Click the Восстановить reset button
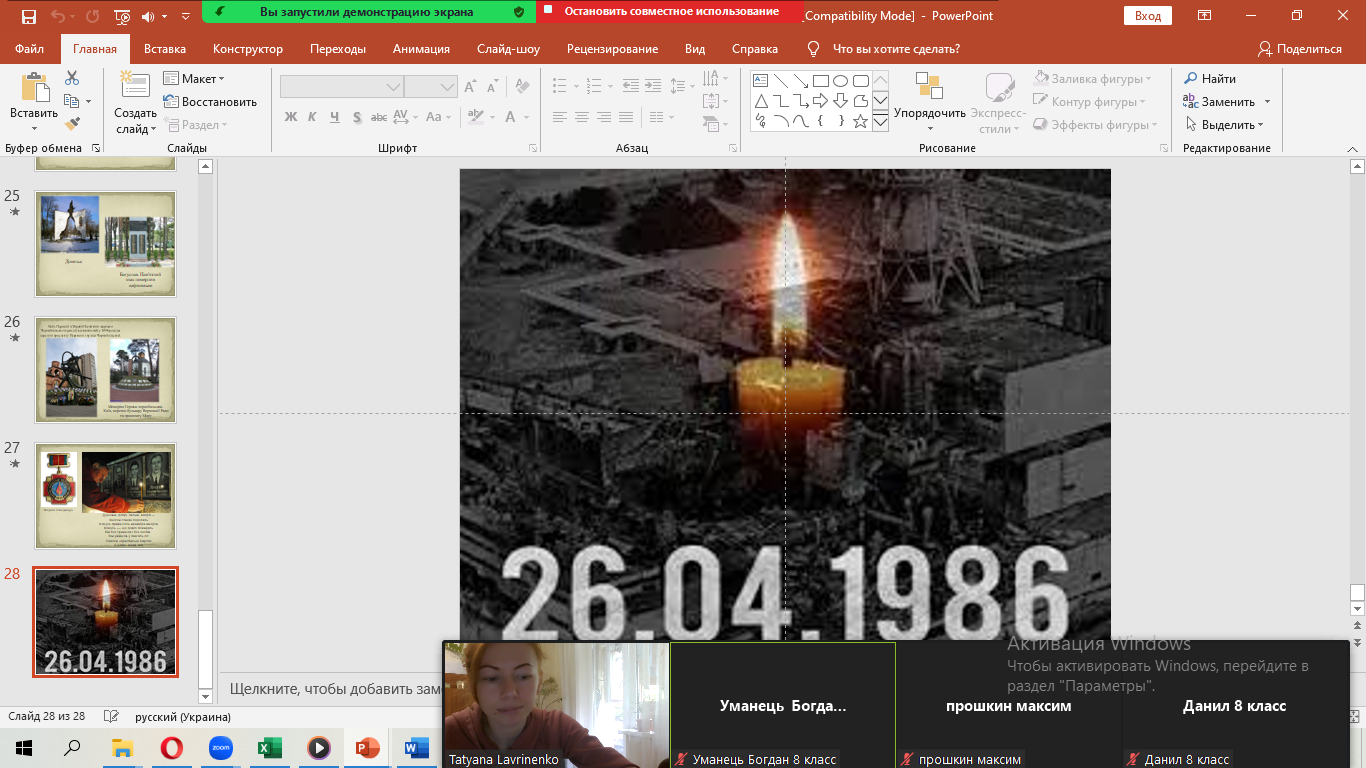Viewport: 1366px width, 768px height. point(210,102)
